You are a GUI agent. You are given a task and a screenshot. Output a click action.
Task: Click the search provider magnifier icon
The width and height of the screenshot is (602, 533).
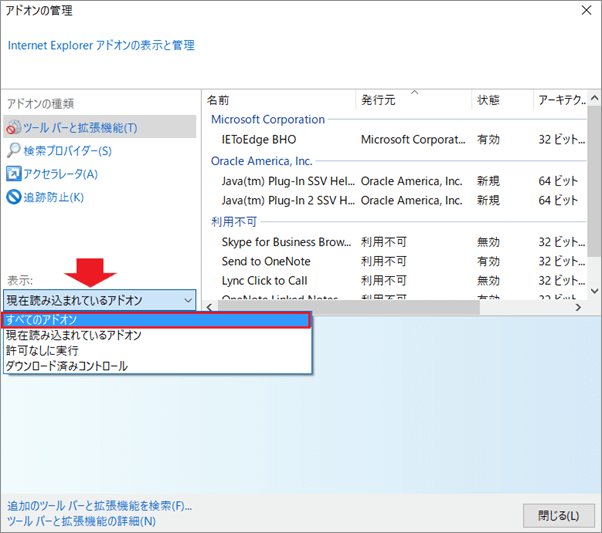[14, 150]
